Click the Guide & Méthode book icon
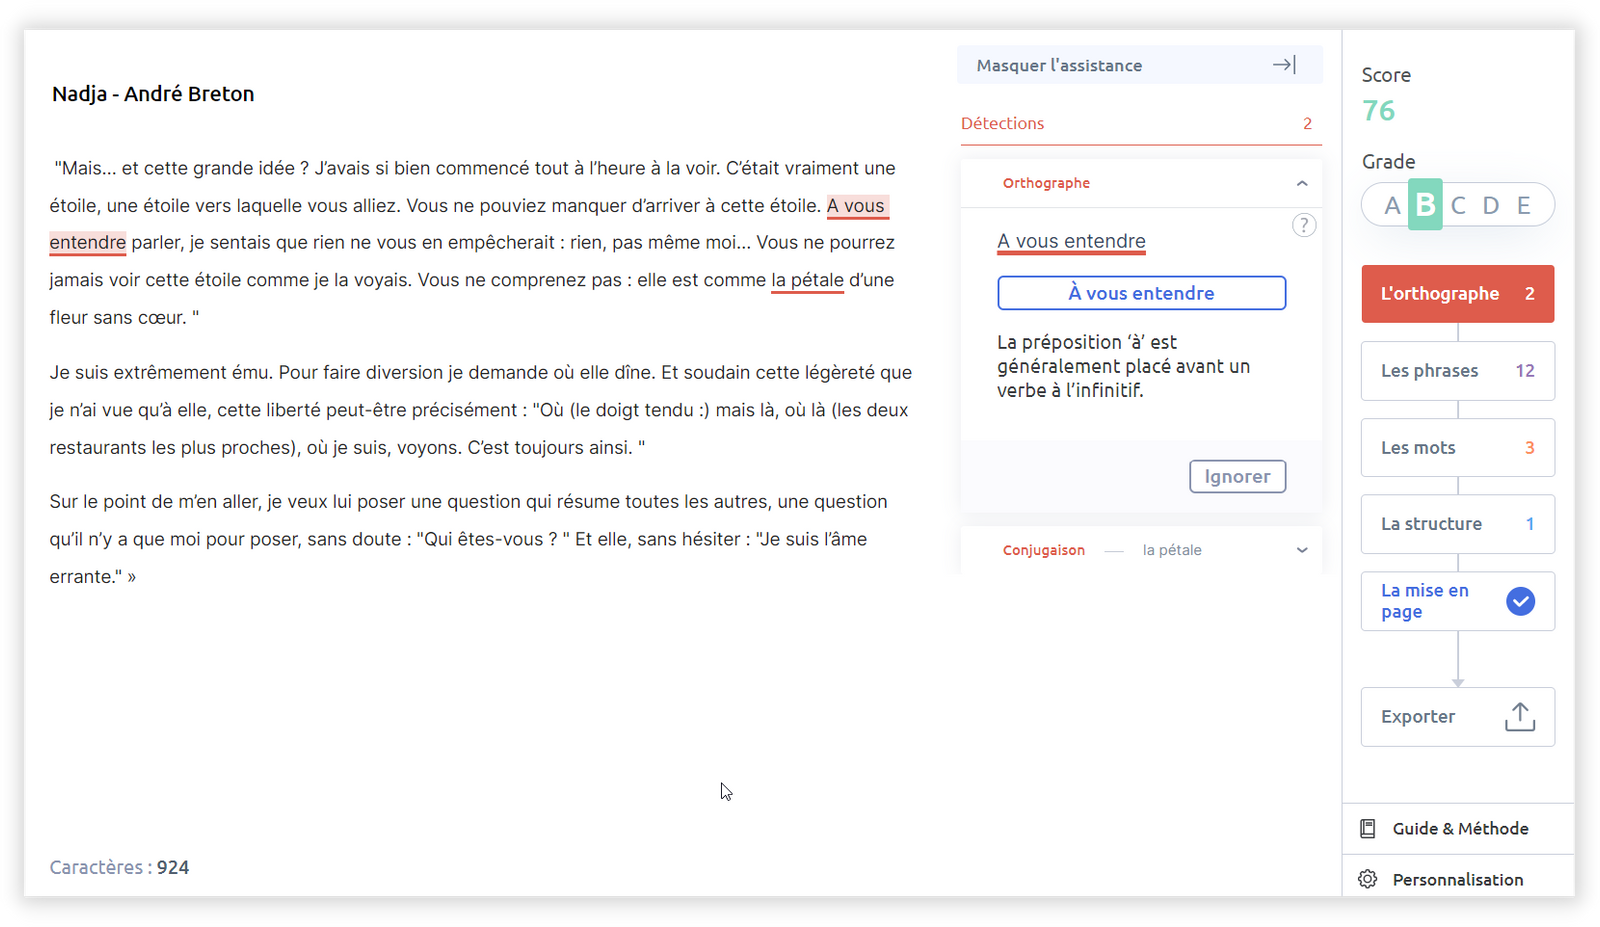The height and width of the screenshot is (927, 1600). [1368, 828]
